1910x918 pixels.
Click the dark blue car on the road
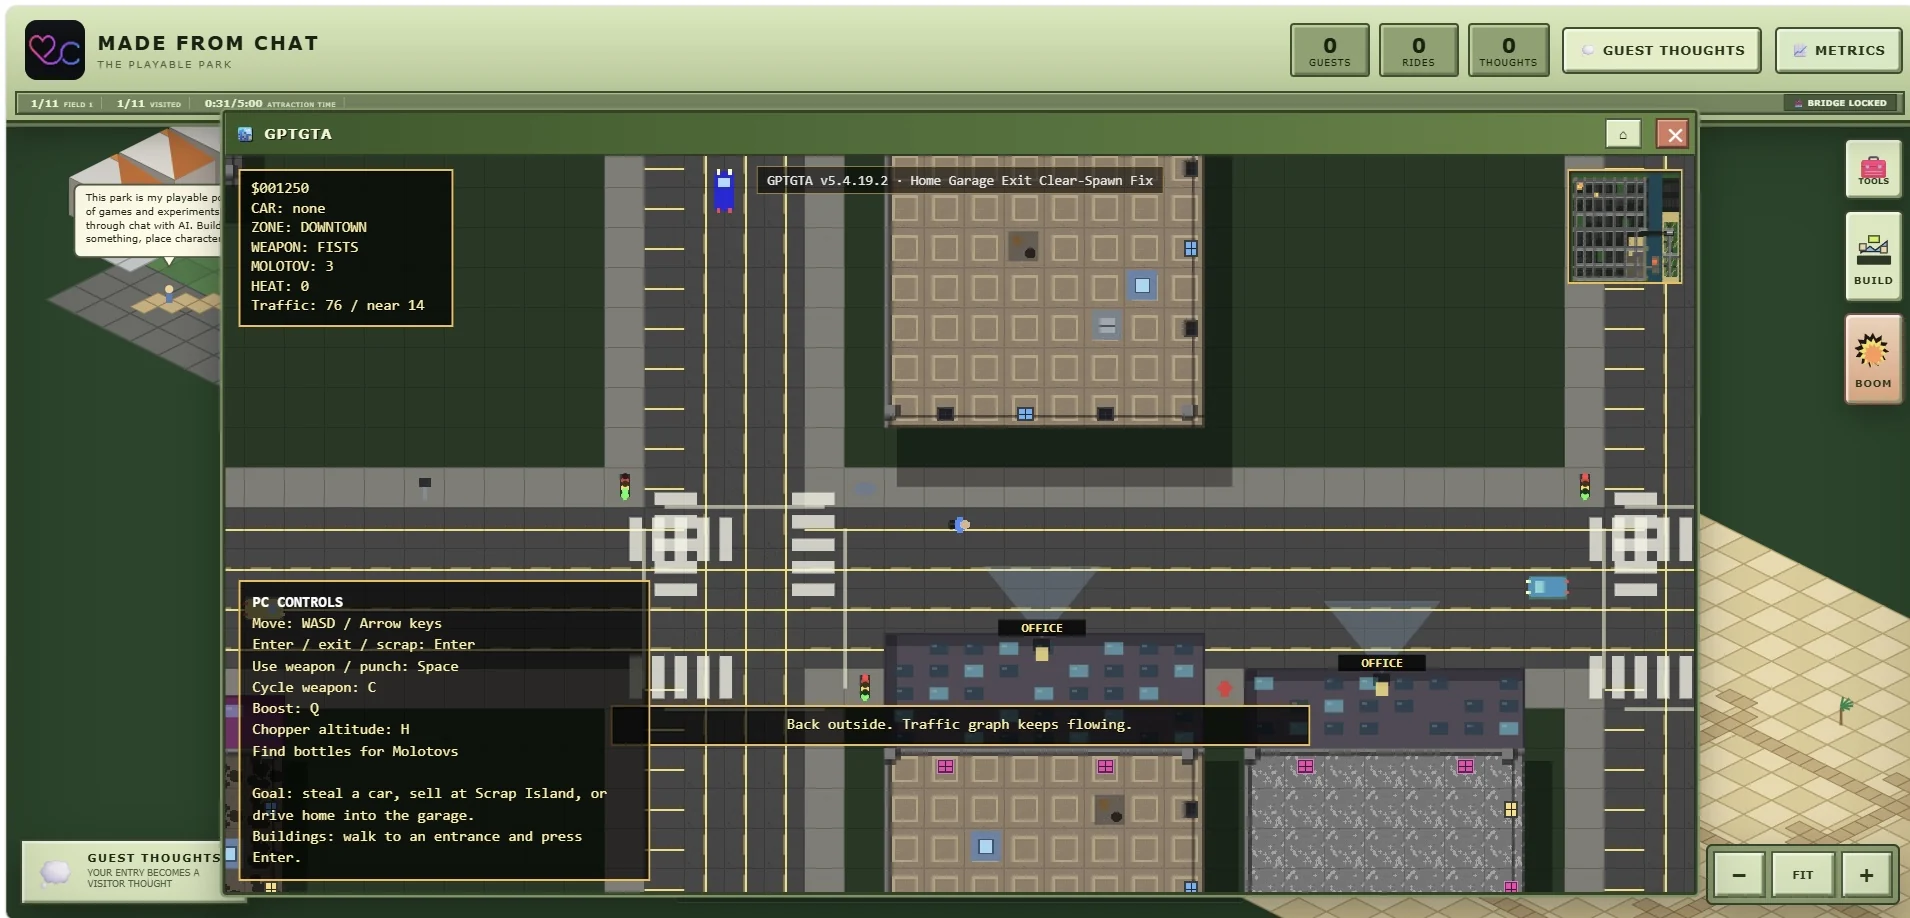(724, 190)
